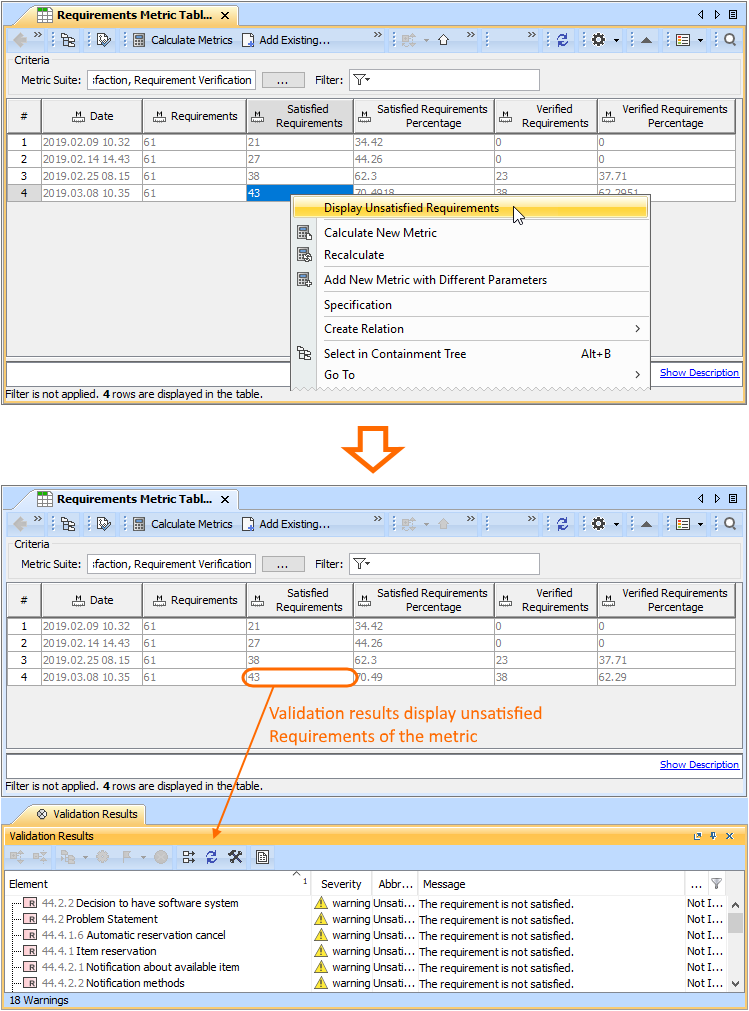
Task: Click Metric Suite ellipsis button in upper window
Action: (283, 81)
